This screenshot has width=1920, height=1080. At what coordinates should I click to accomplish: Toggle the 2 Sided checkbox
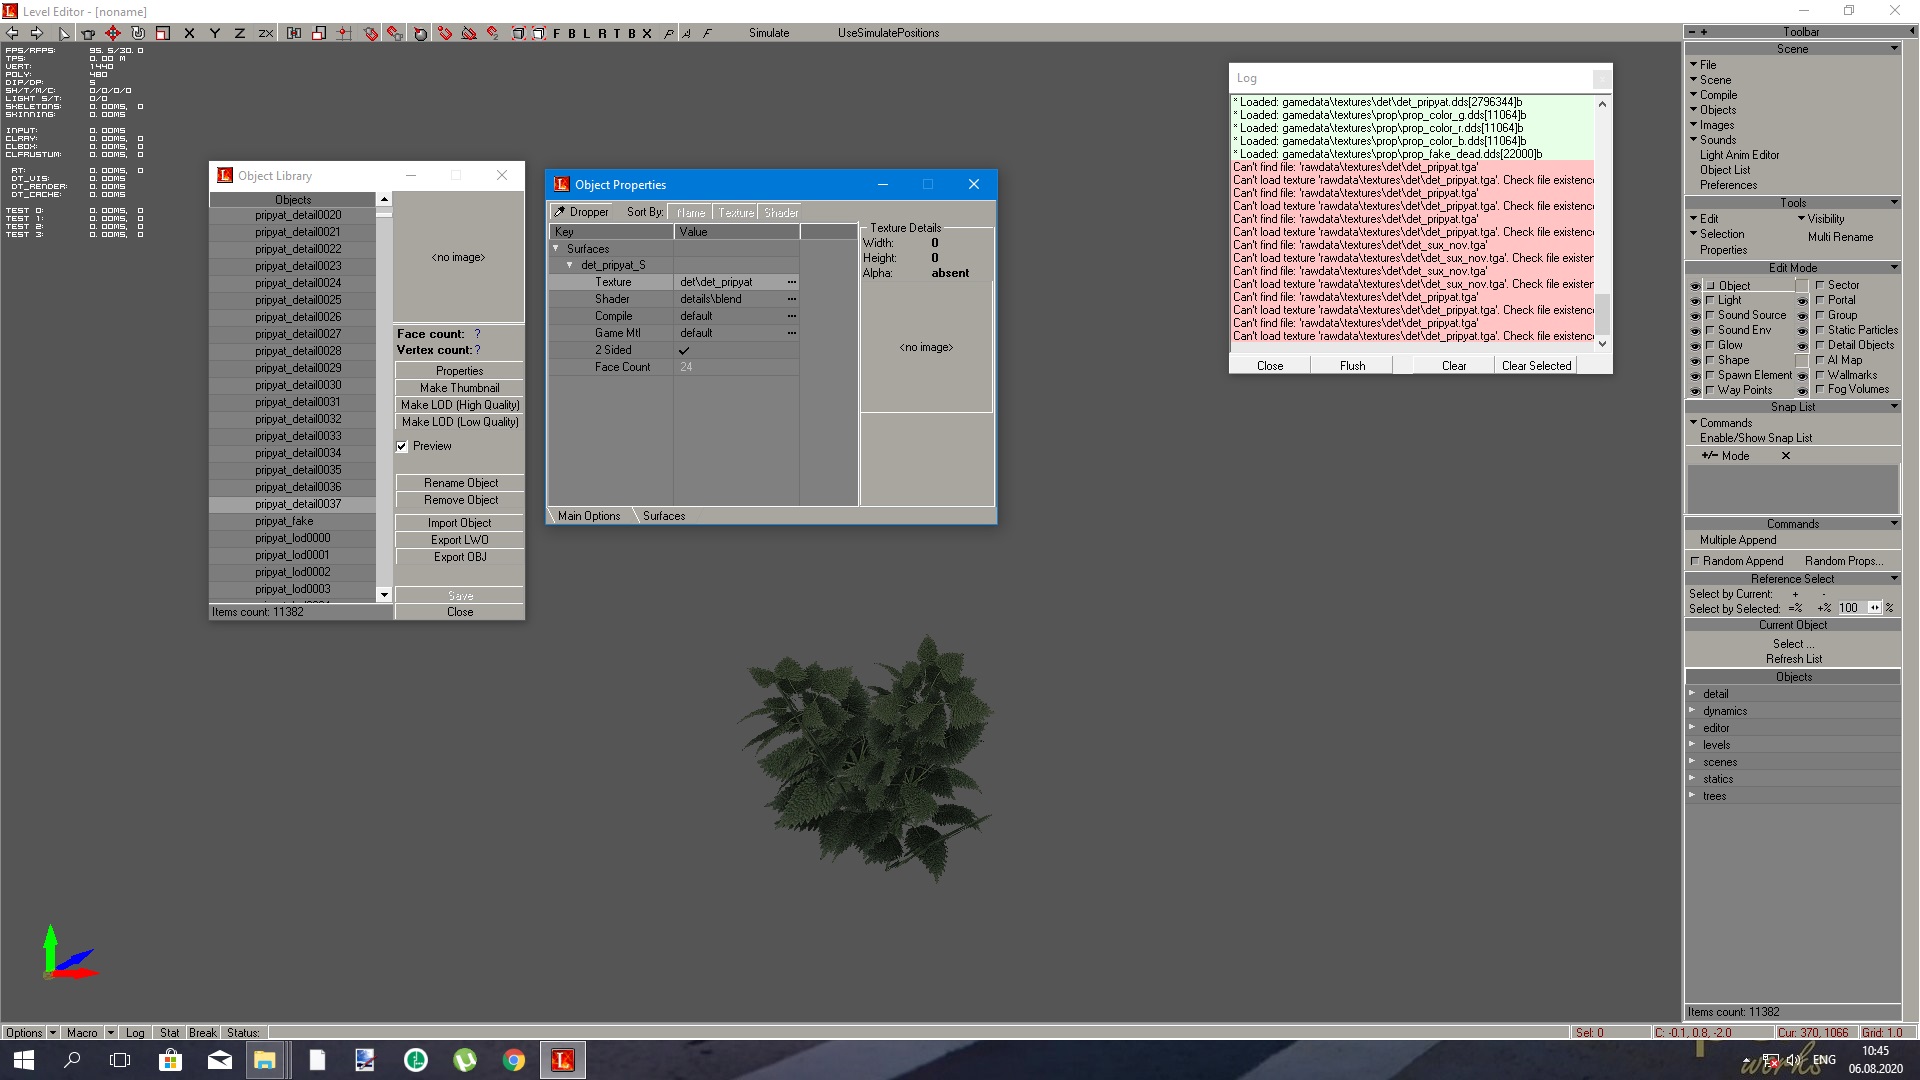[x=685, y=350]
